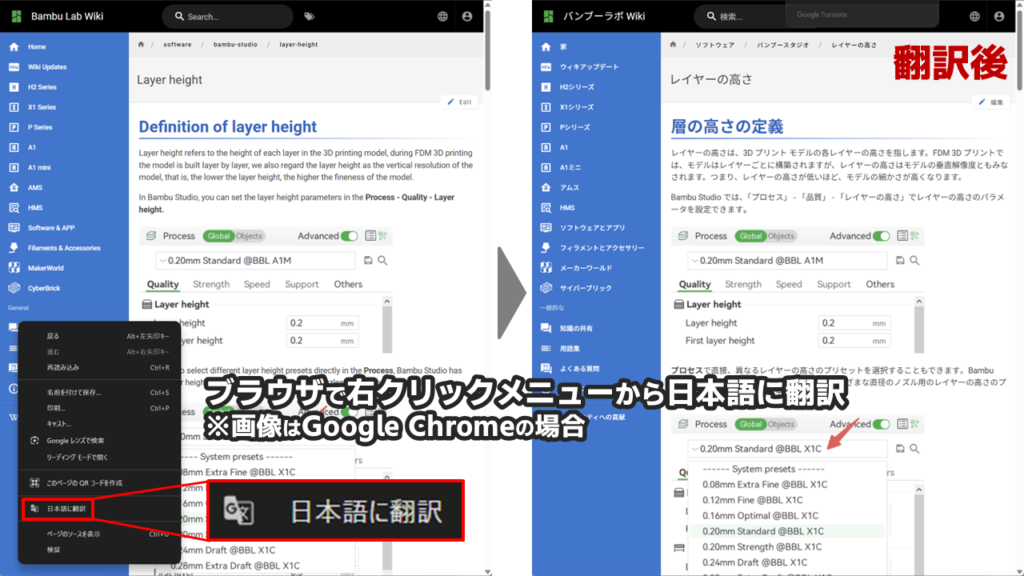
Task: Select 日本語に翻訳 in the context menu
Action: coord(67,509)
